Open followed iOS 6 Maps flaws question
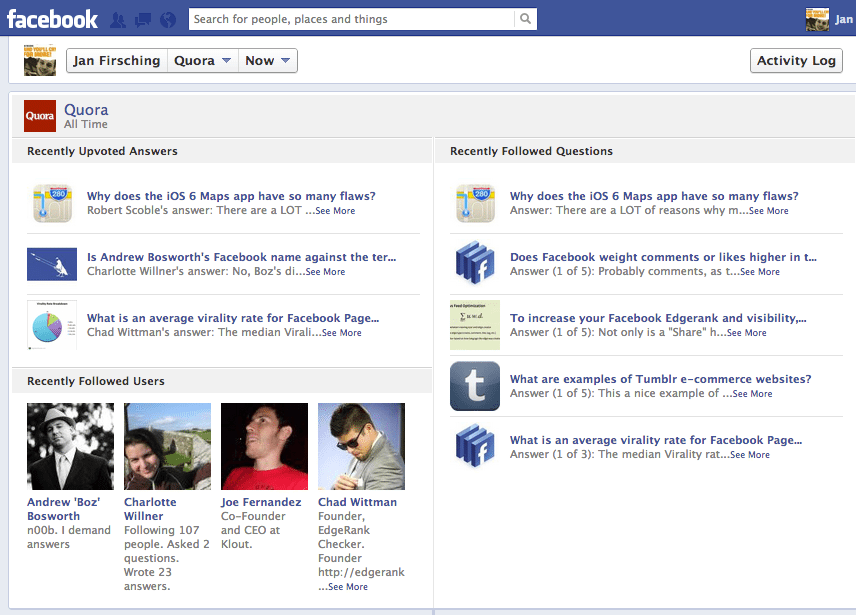The width and height of the screenshot is (856, 615). pyautogui.click(x=654, y=196)
